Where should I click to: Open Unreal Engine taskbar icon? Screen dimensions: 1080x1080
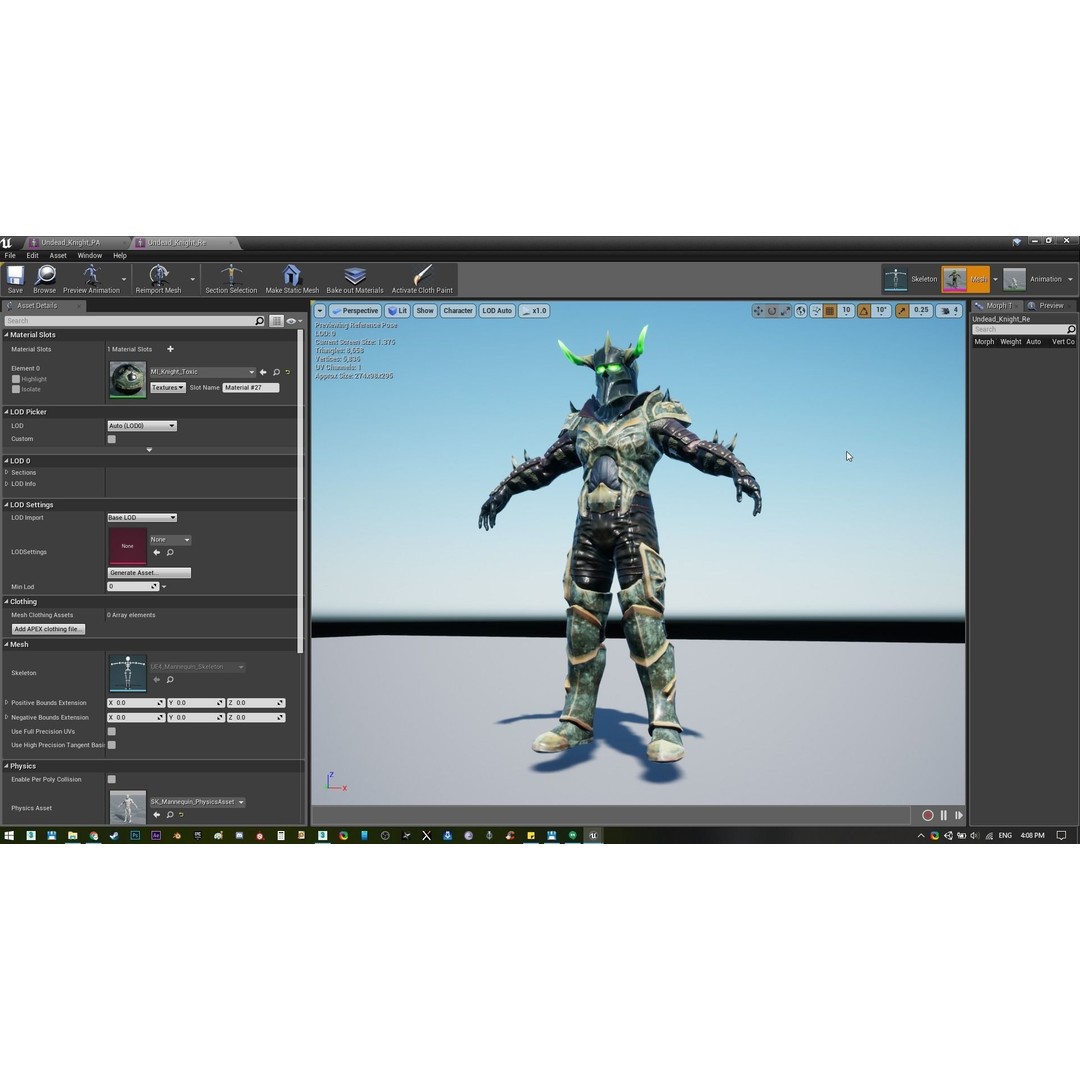point(593,835)
